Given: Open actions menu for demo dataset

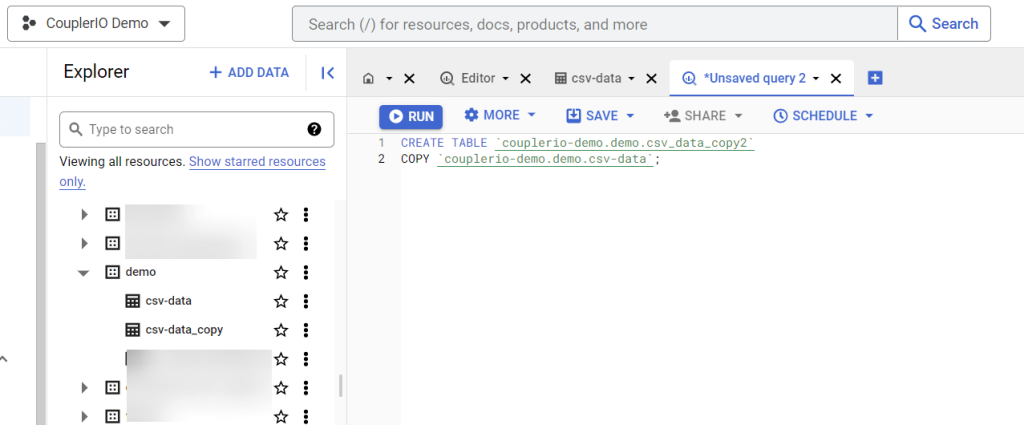Looking at the screenshot, I should click(306, 272).
